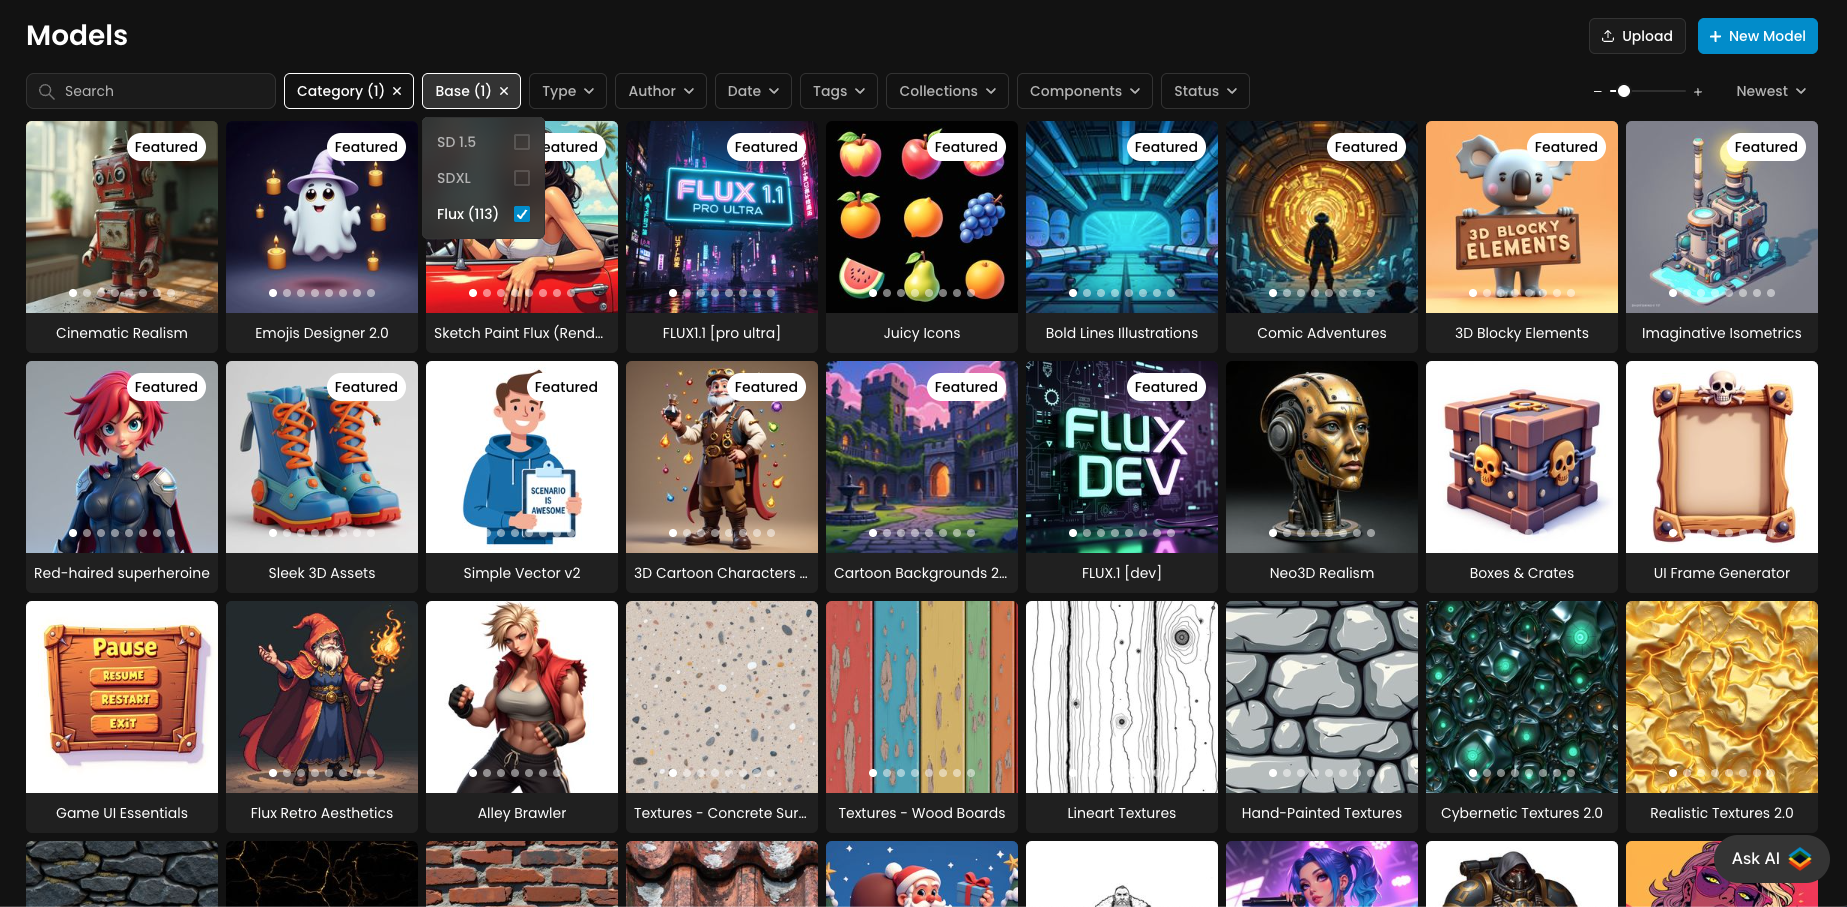Open the Neo3D Realism model
Screen dimensions: 1847x907
click(x=1322, y=477)
